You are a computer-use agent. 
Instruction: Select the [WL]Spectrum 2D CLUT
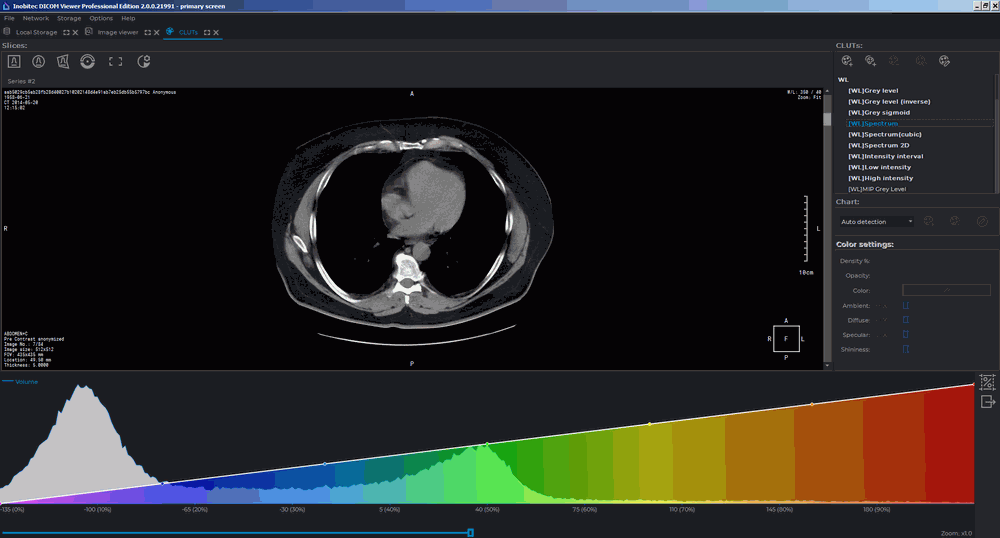(878, 145)
